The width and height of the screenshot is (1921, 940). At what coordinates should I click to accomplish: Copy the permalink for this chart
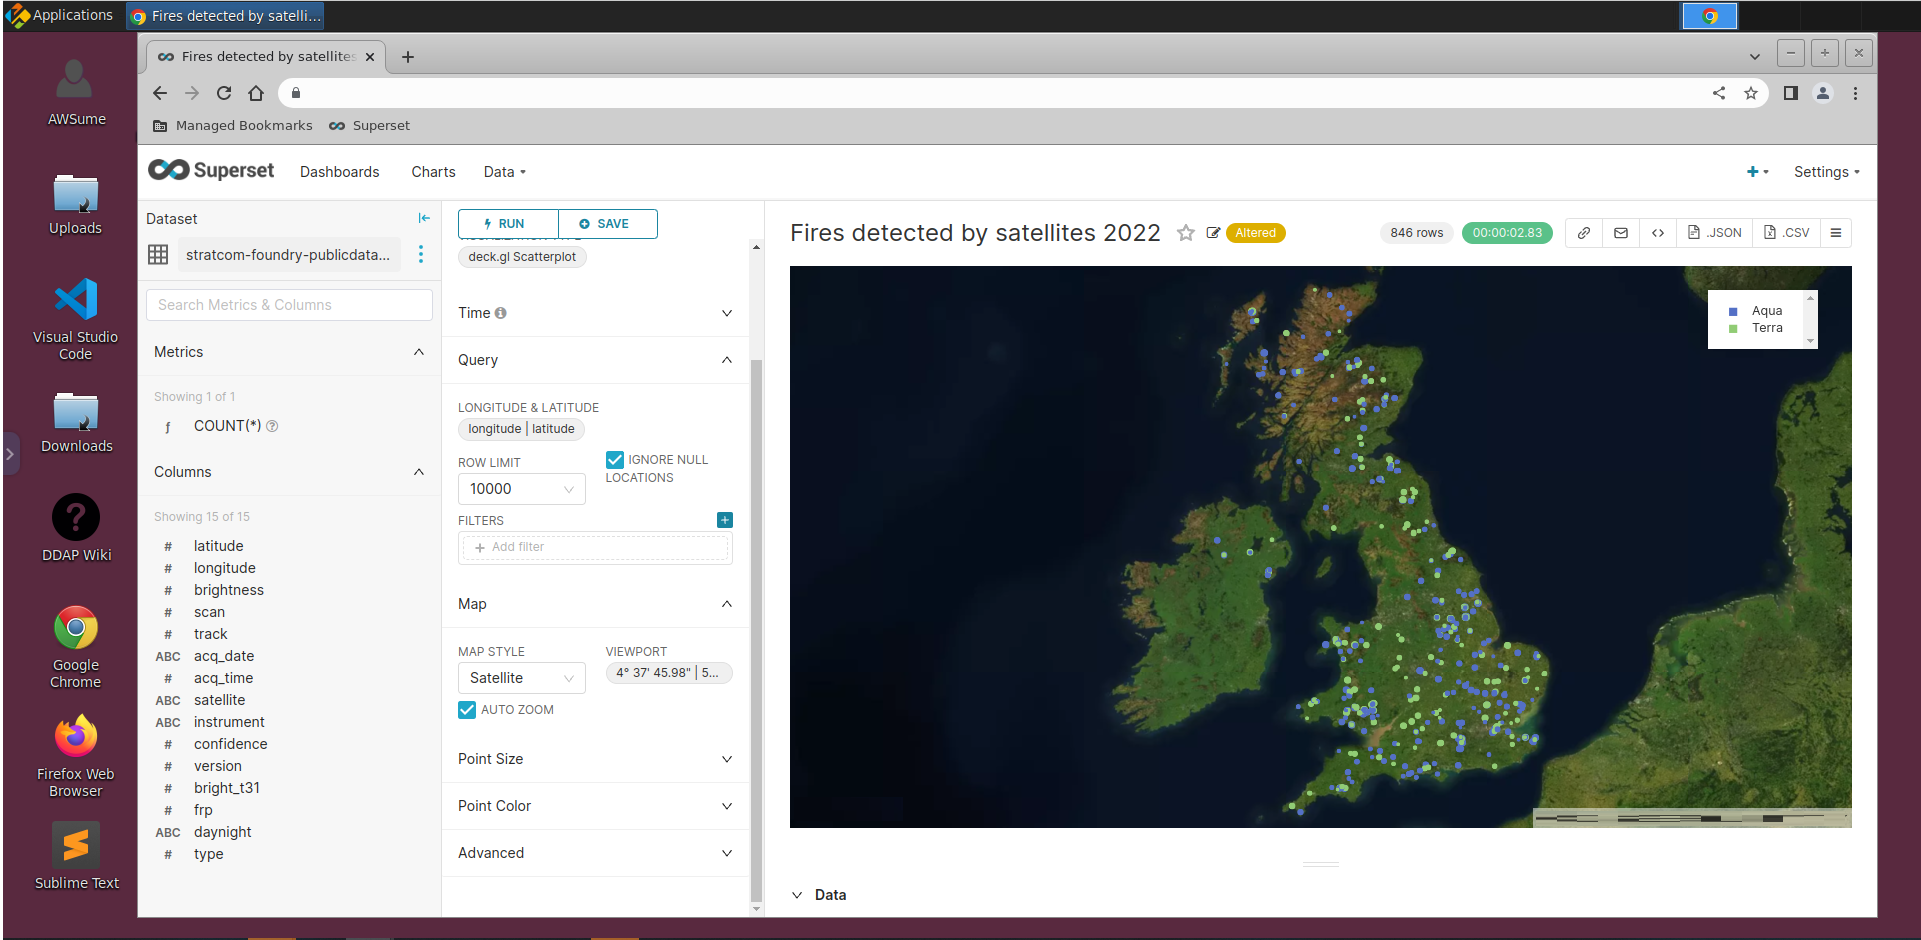pos(1583,232)
